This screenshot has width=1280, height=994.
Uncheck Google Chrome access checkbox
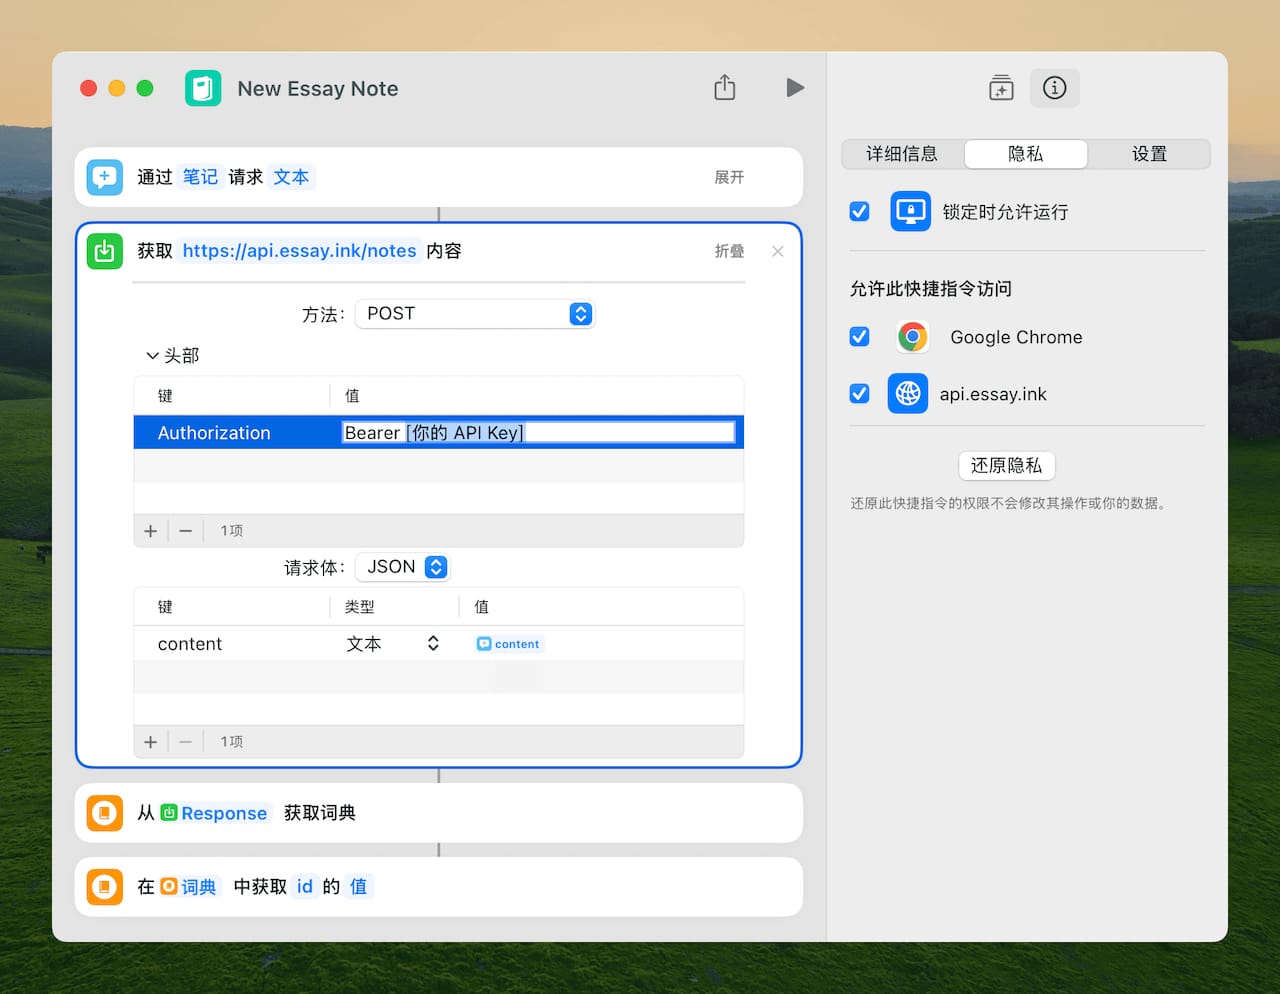point(859,337)
